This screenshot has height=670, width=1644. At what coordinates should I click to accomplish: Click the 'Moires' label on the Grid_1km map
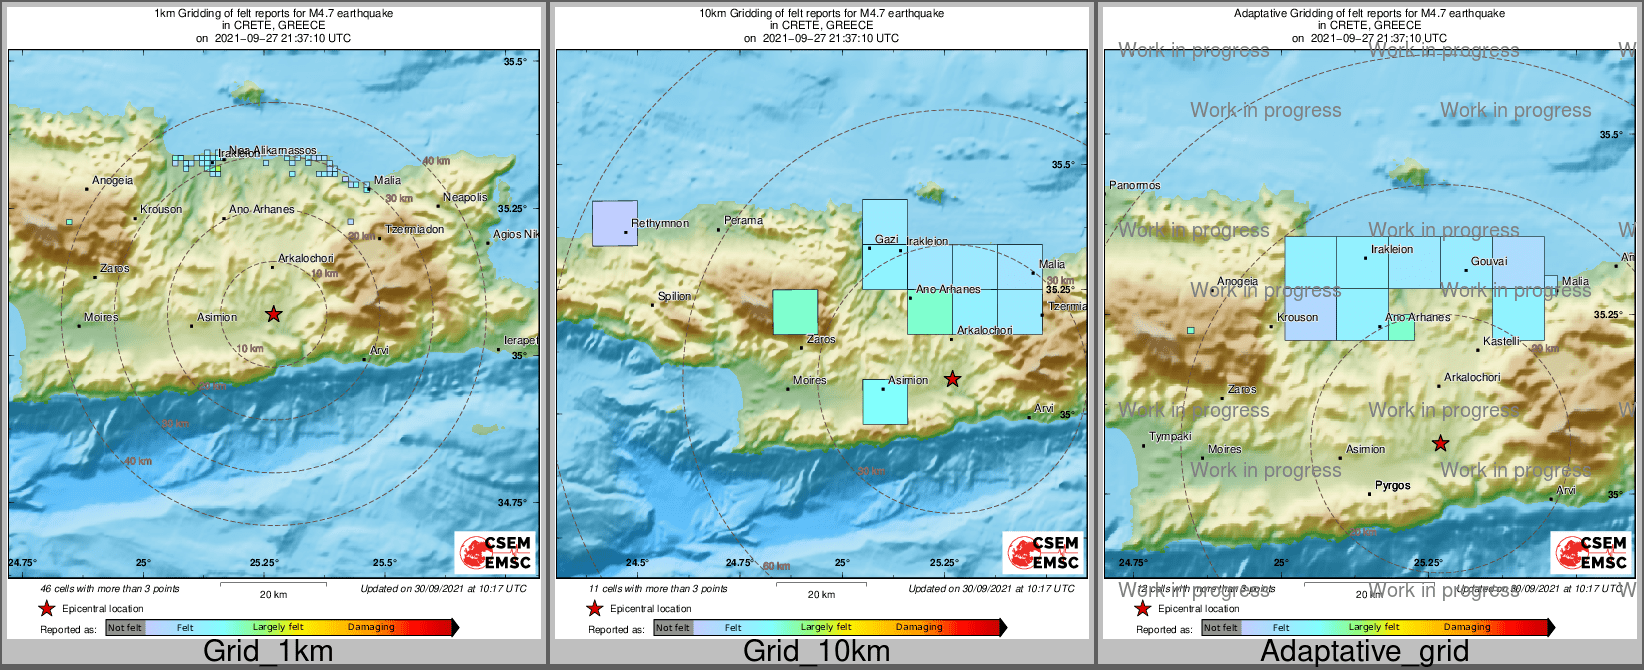[x=101, y=318]
